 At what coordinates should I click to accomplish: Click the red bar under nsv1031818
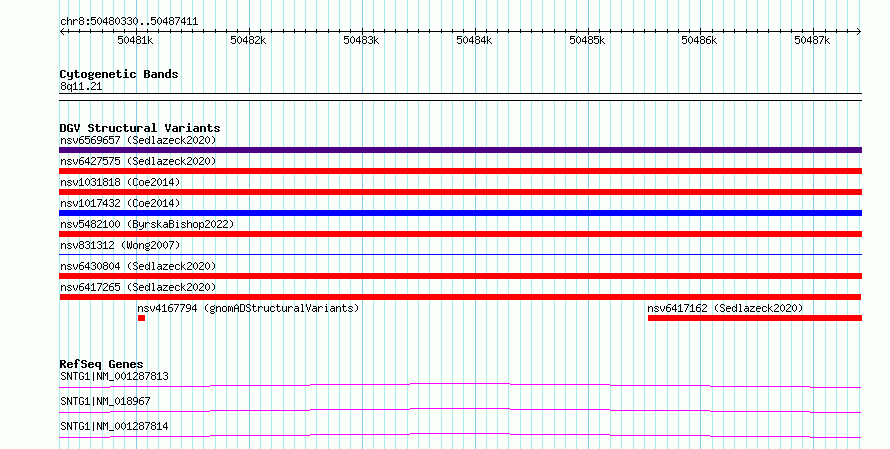460,192
